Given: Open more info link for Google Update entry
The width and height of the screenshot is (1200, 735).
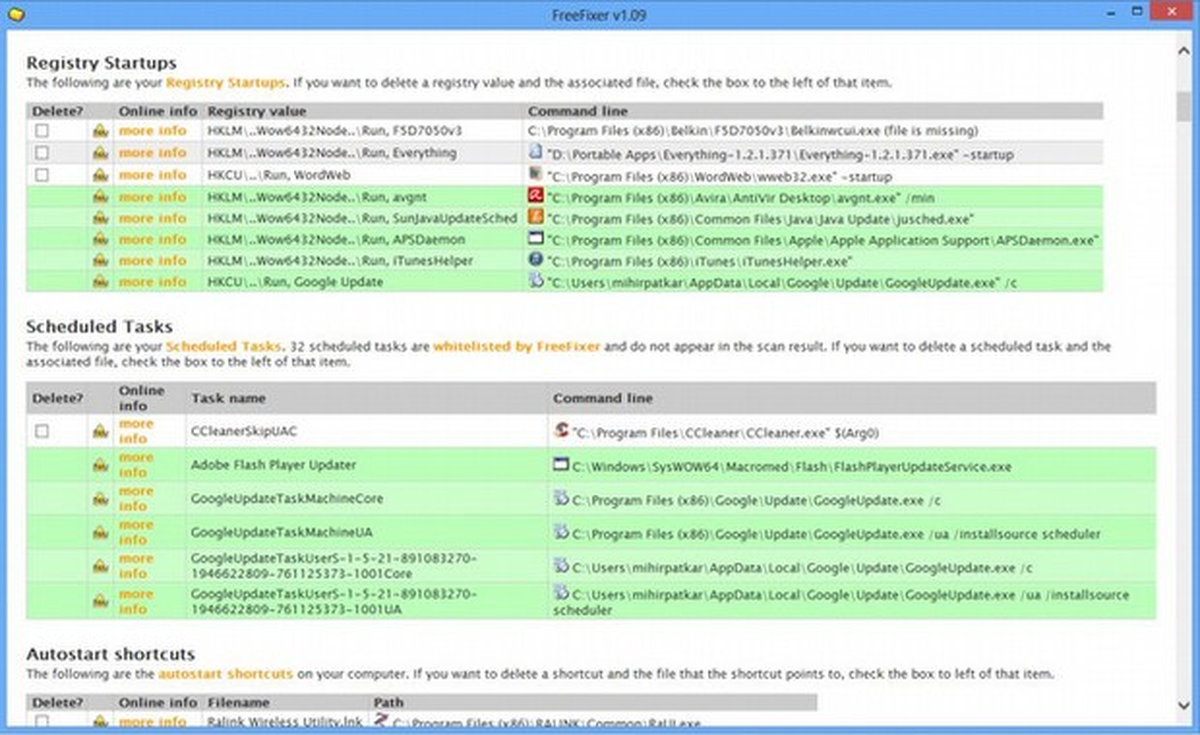Looking at the screenshot, I should coord(152,282).
